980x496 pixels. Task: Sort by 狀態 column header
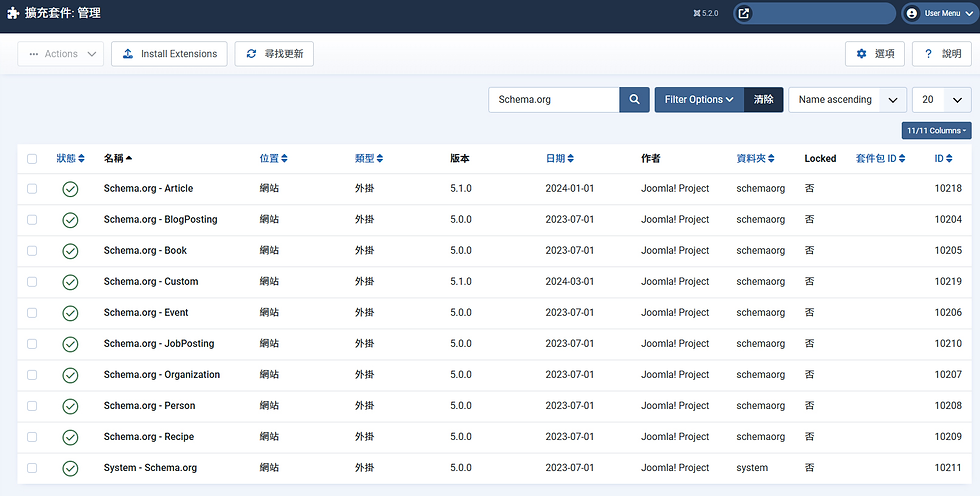[70, 159]
